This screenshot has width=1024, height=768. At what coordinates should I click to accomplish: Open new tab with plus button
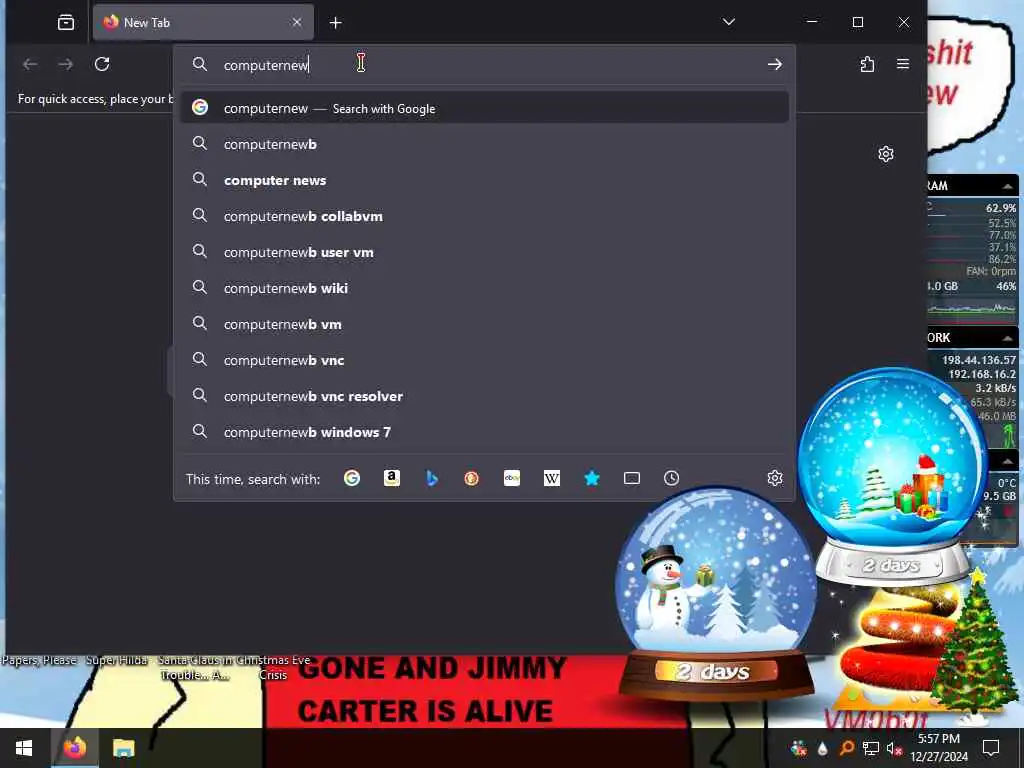pyautogui.click(x=336, y=23)
